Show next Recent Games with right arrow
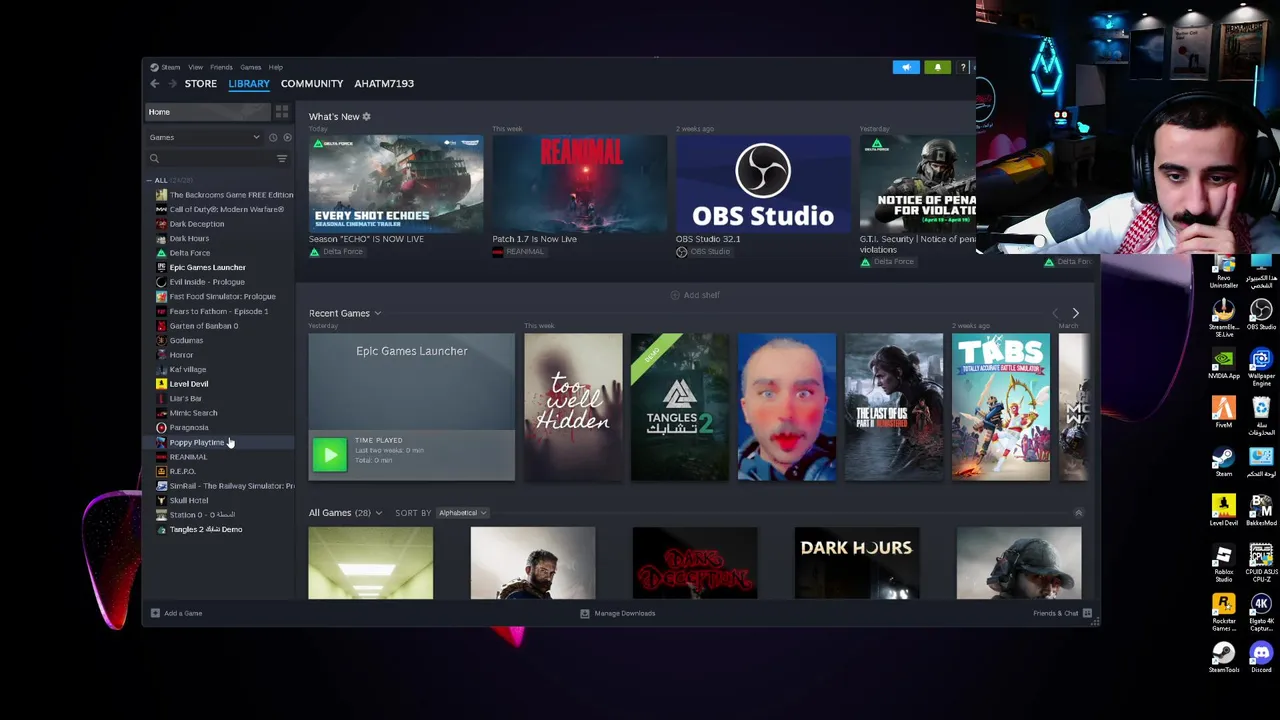The height and width of the screenshot is (720, 1280). 1076,314
